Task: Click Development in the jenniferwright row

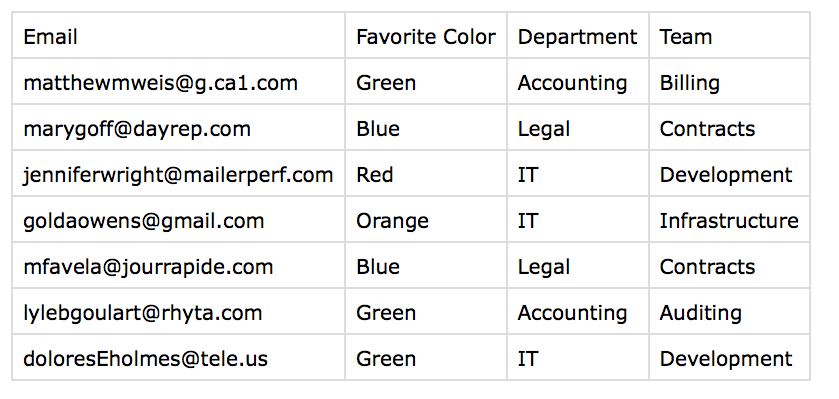Action: click(729, 173)
